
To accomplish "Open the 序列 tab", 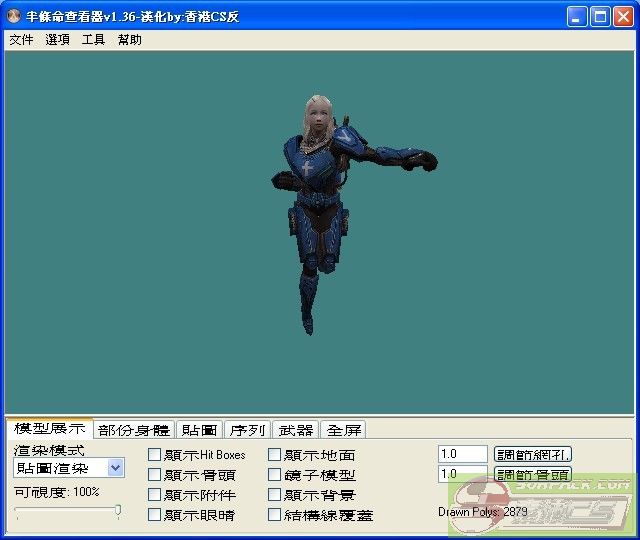I will [x=247, y=430].
